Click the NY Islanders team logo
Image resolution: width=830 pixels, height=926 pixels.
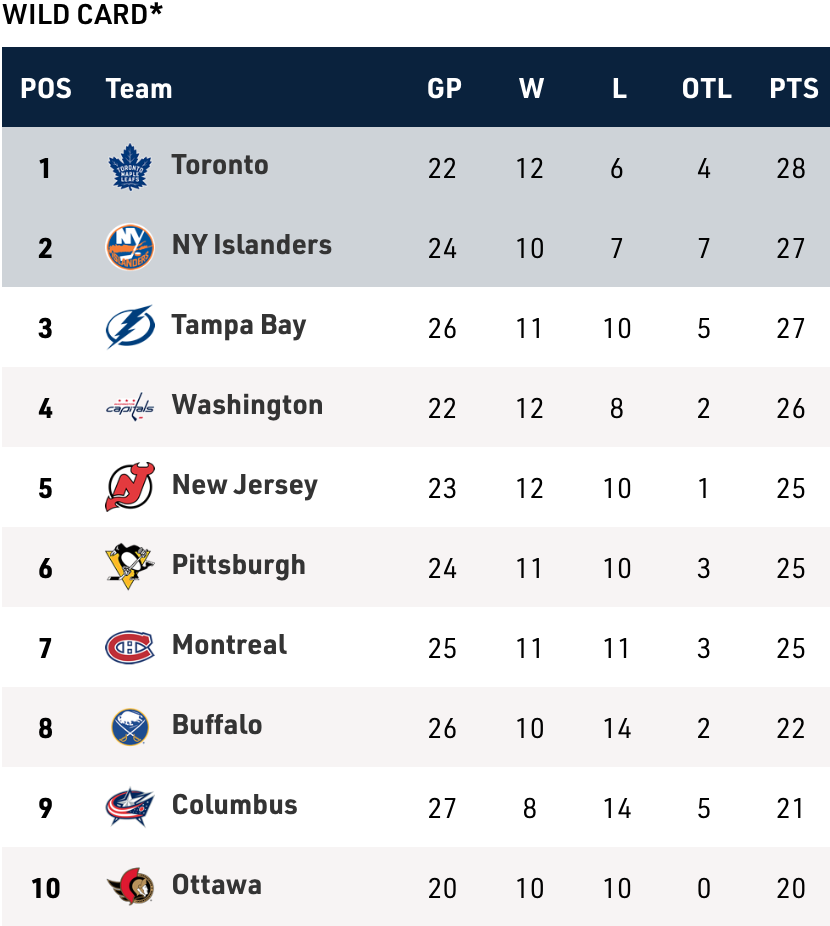point(129,247)
